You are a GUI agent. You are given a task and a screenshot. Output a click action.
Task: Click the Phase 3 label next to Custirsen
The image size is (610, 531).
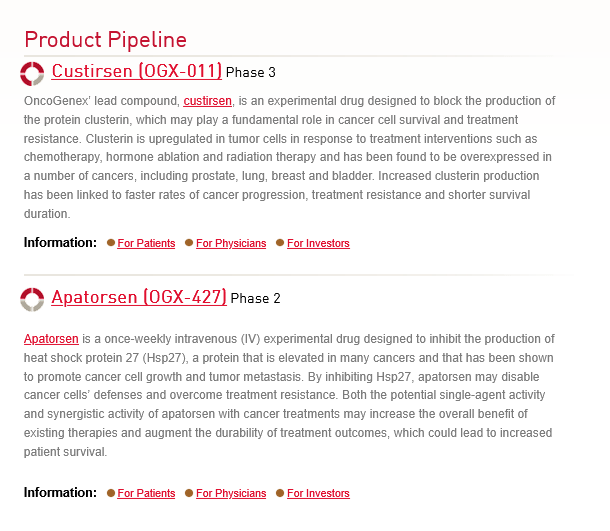(x=251, y=73)
